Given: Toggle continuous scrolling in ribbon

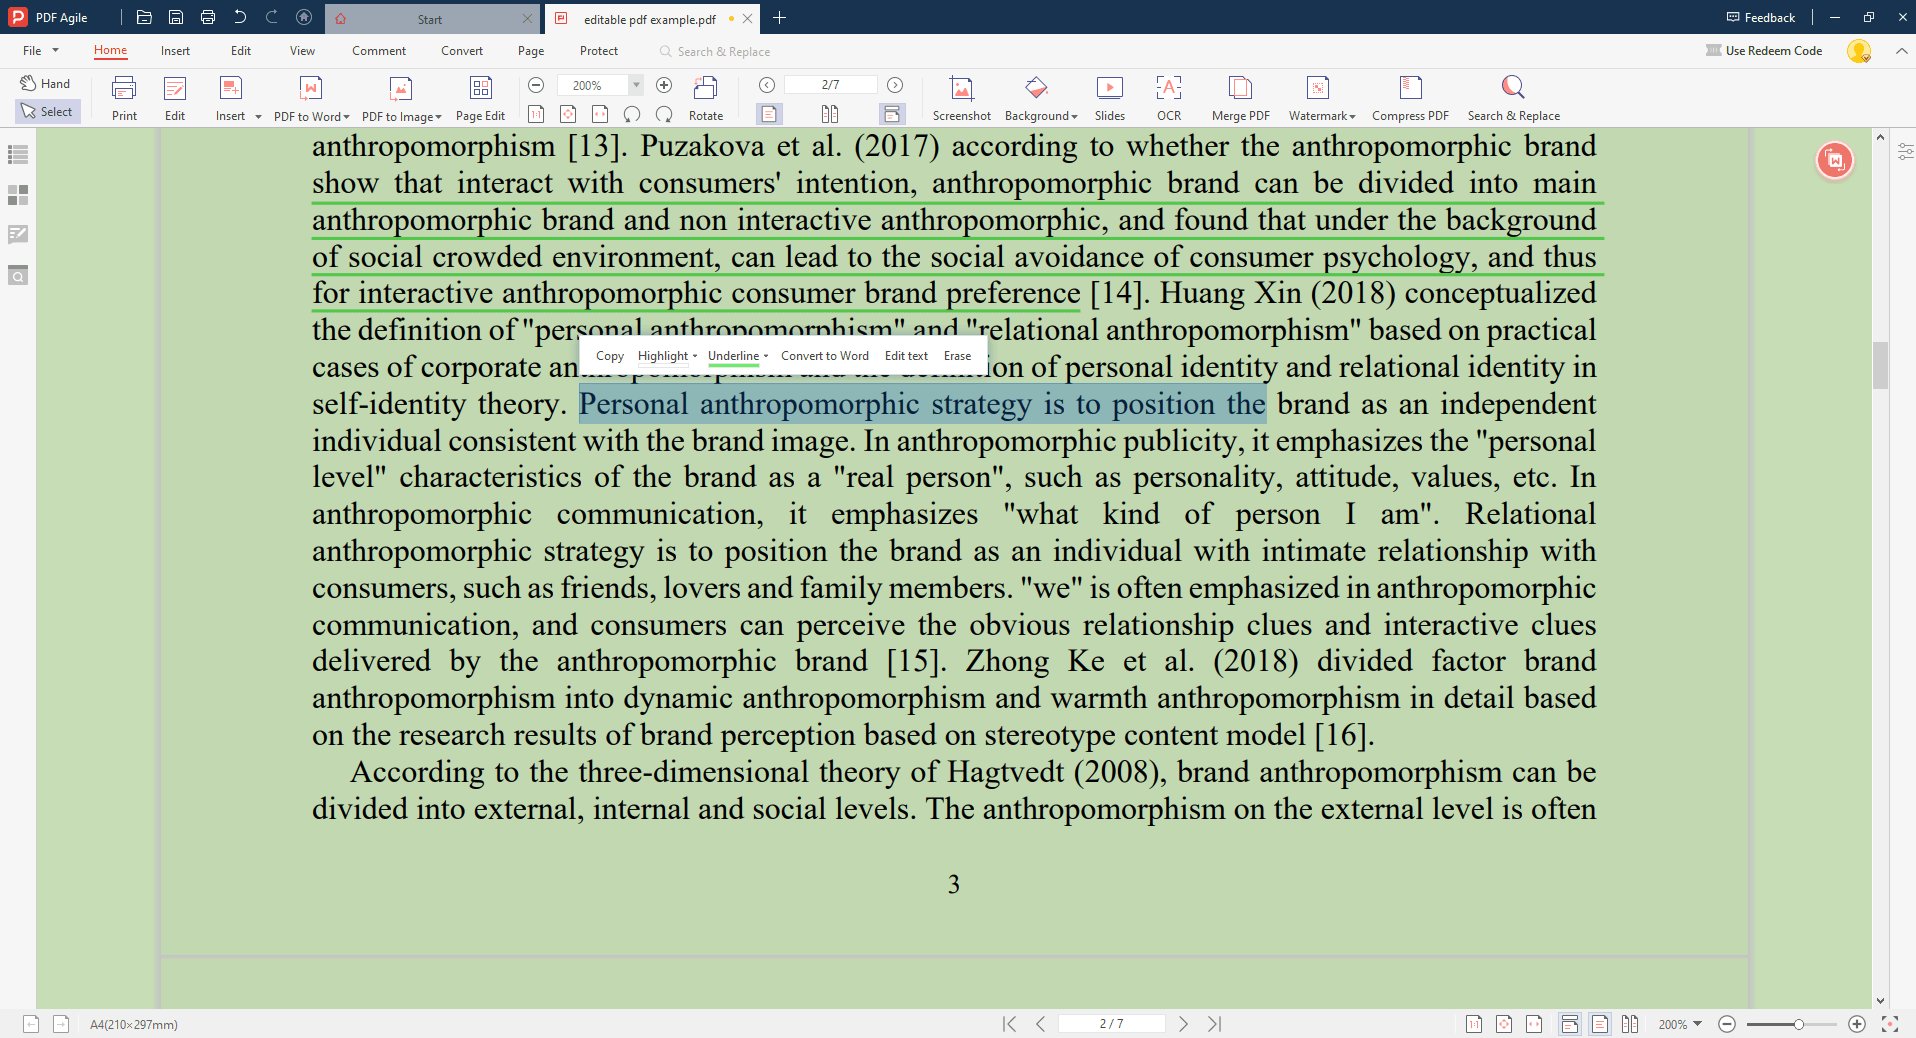Looking at the screenshot, I should 892,114.
